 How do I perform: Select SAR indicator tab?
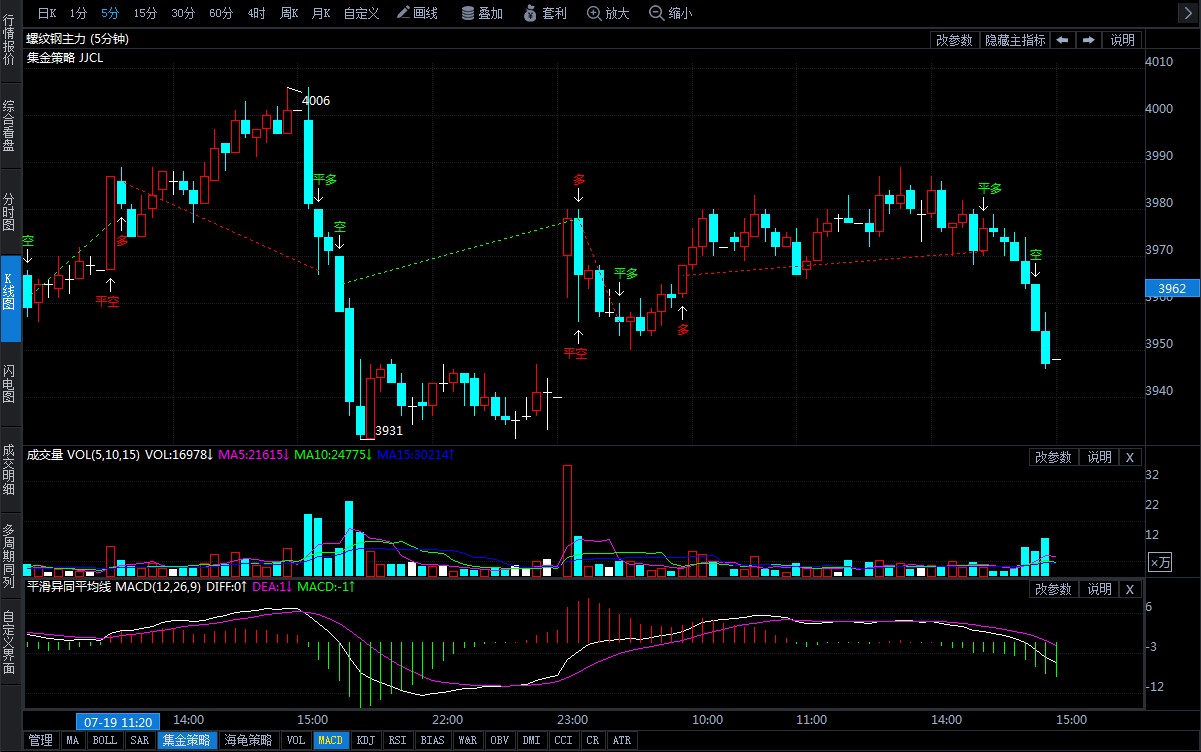(140, 741)
